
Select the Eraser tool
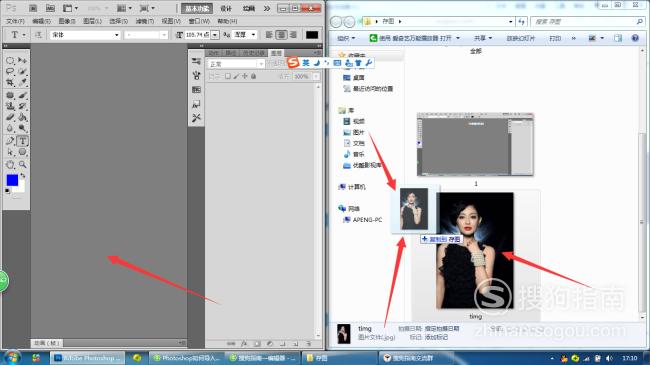click(10, 117)
